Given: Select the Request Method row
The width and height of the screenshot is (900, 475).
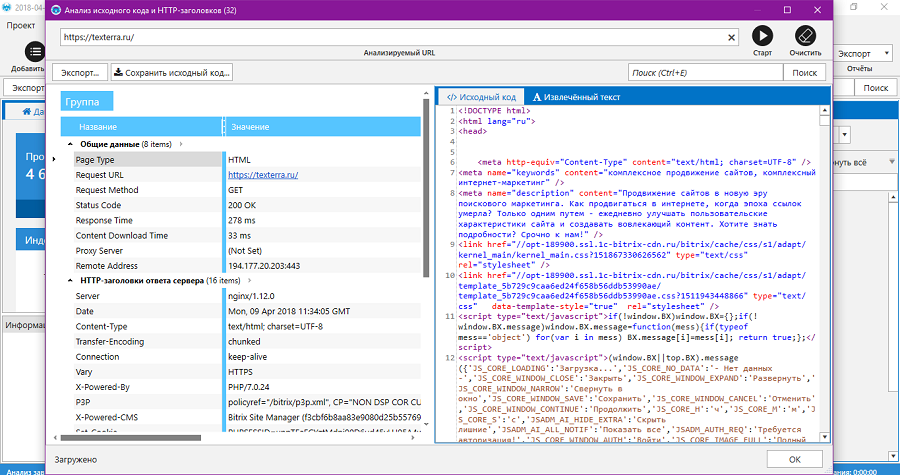Looking at the screenshot, I should point(247,190).
